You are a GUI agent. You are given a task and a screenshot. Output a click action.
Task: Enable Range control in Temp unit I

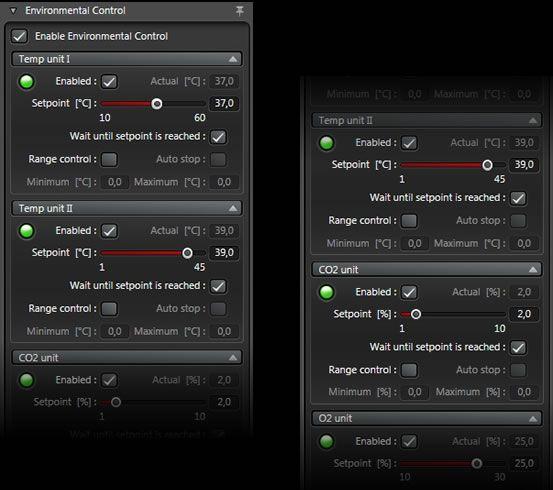pyautogui.click(x=109, y=159)
